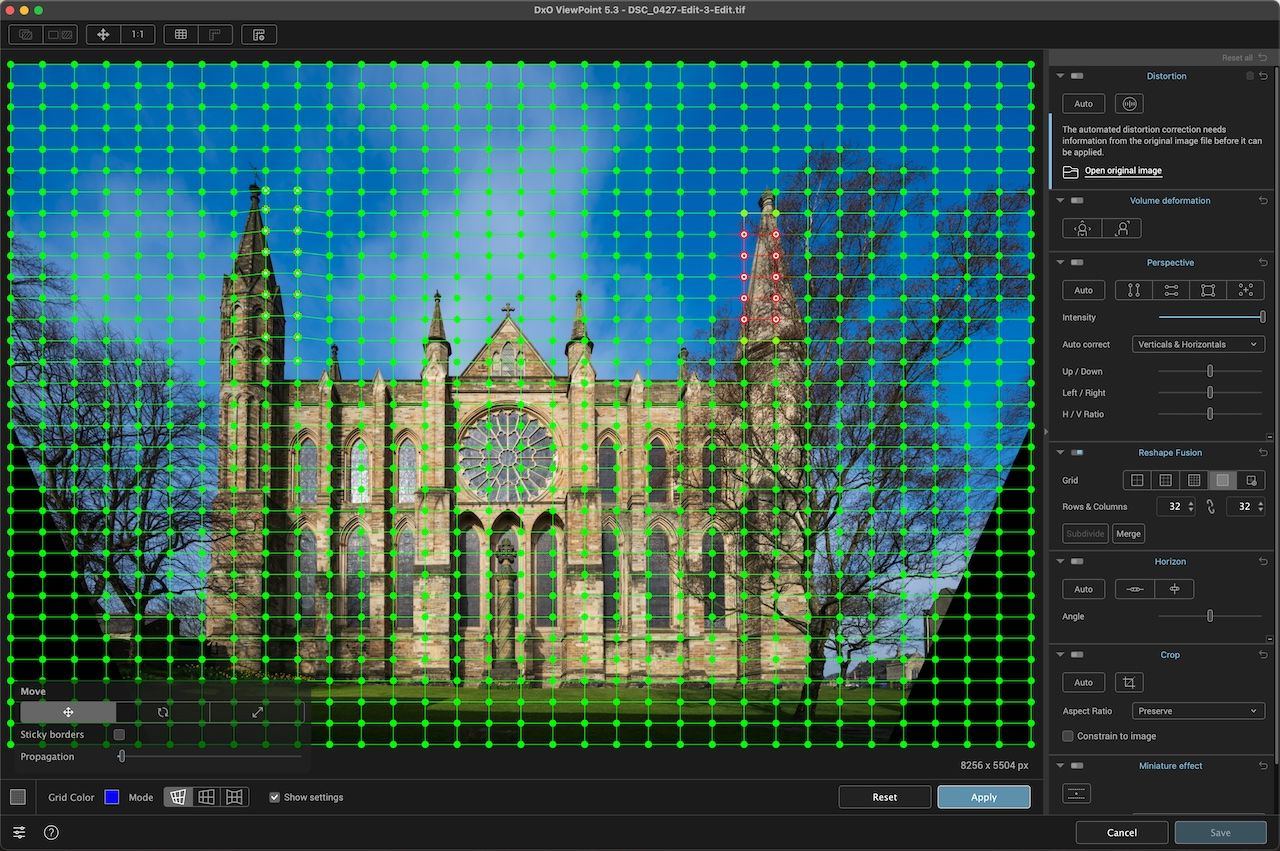Select the force vertical parallels perspective tool
The width and height of the screenshot is (1280, 851).
[1134, 290]
